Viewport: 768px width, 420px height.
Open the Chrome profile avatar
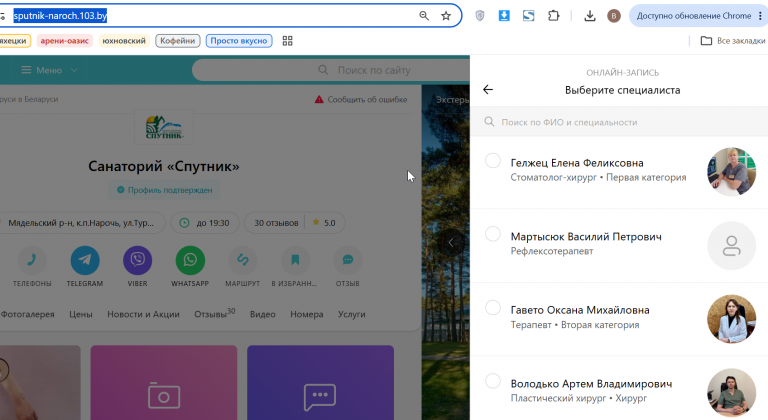[614, 16]
